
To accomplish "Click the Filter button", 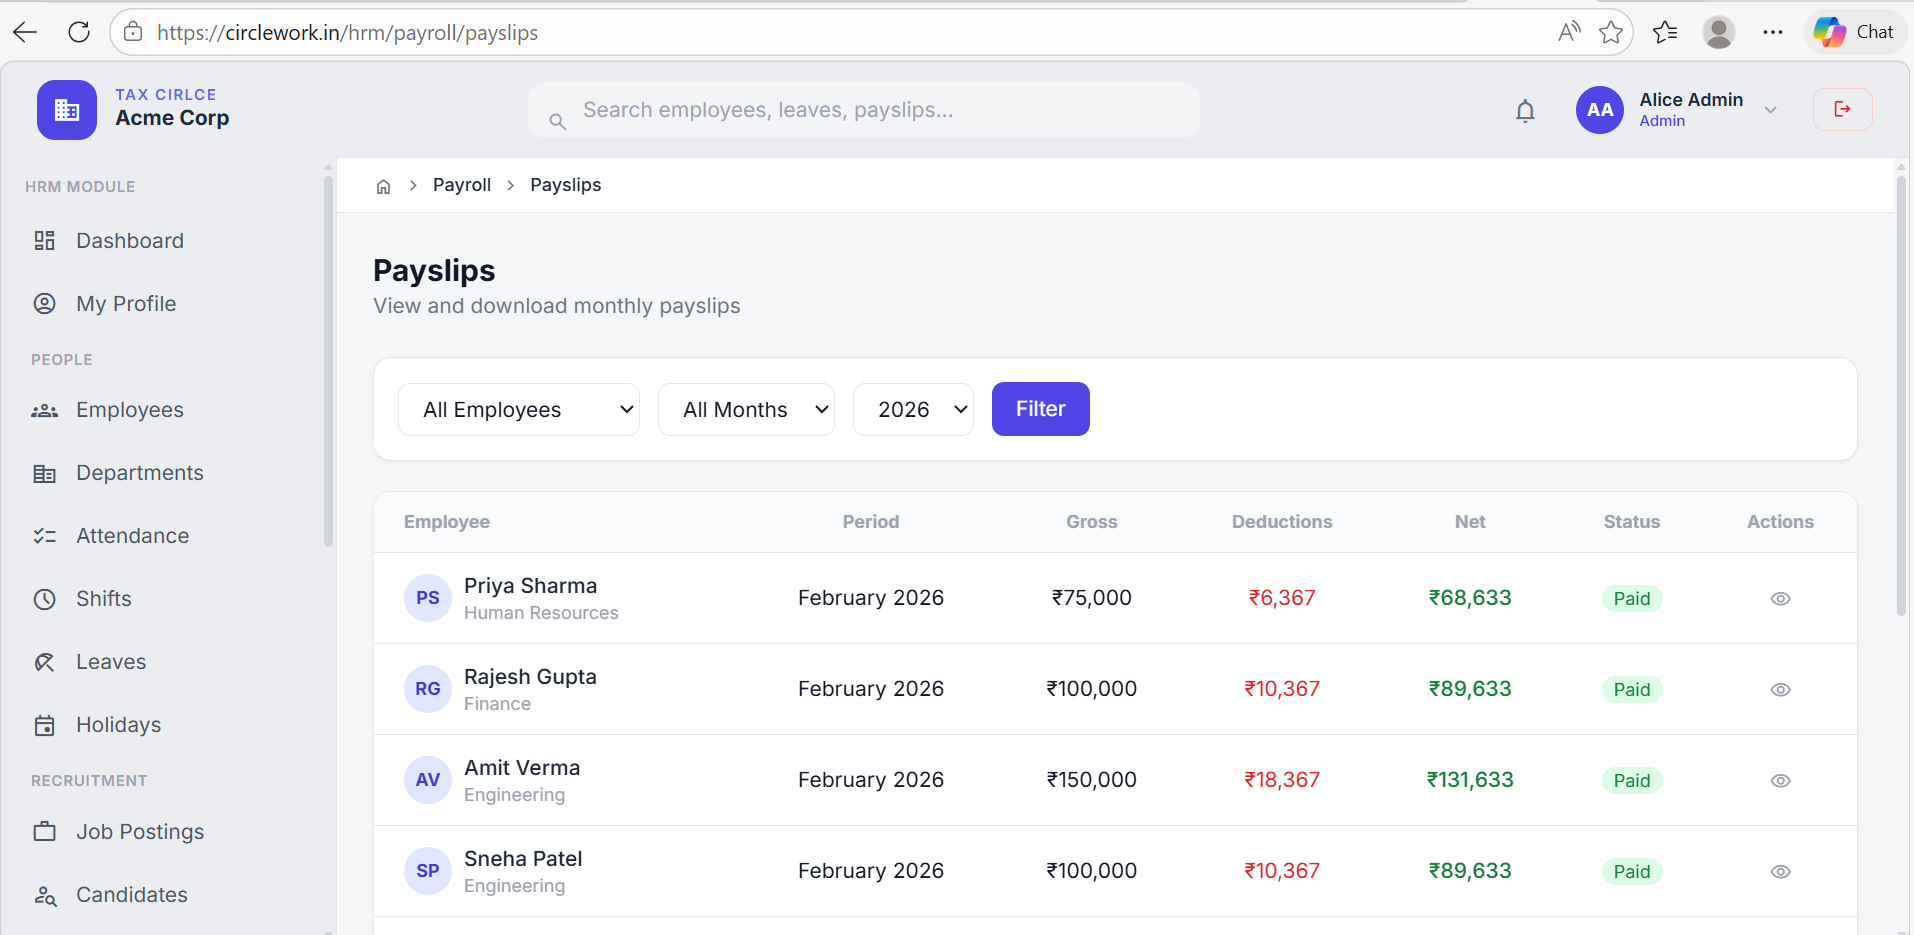I will coord(1040,409).
